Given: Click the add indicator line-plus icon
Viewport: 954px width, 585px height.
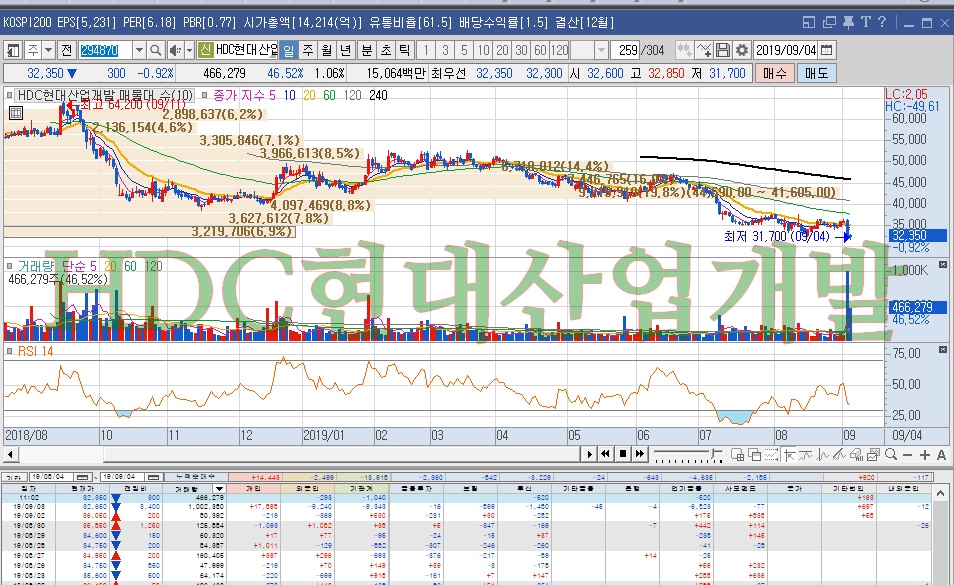Looking at the screenshot, I should tap(704, 50).
